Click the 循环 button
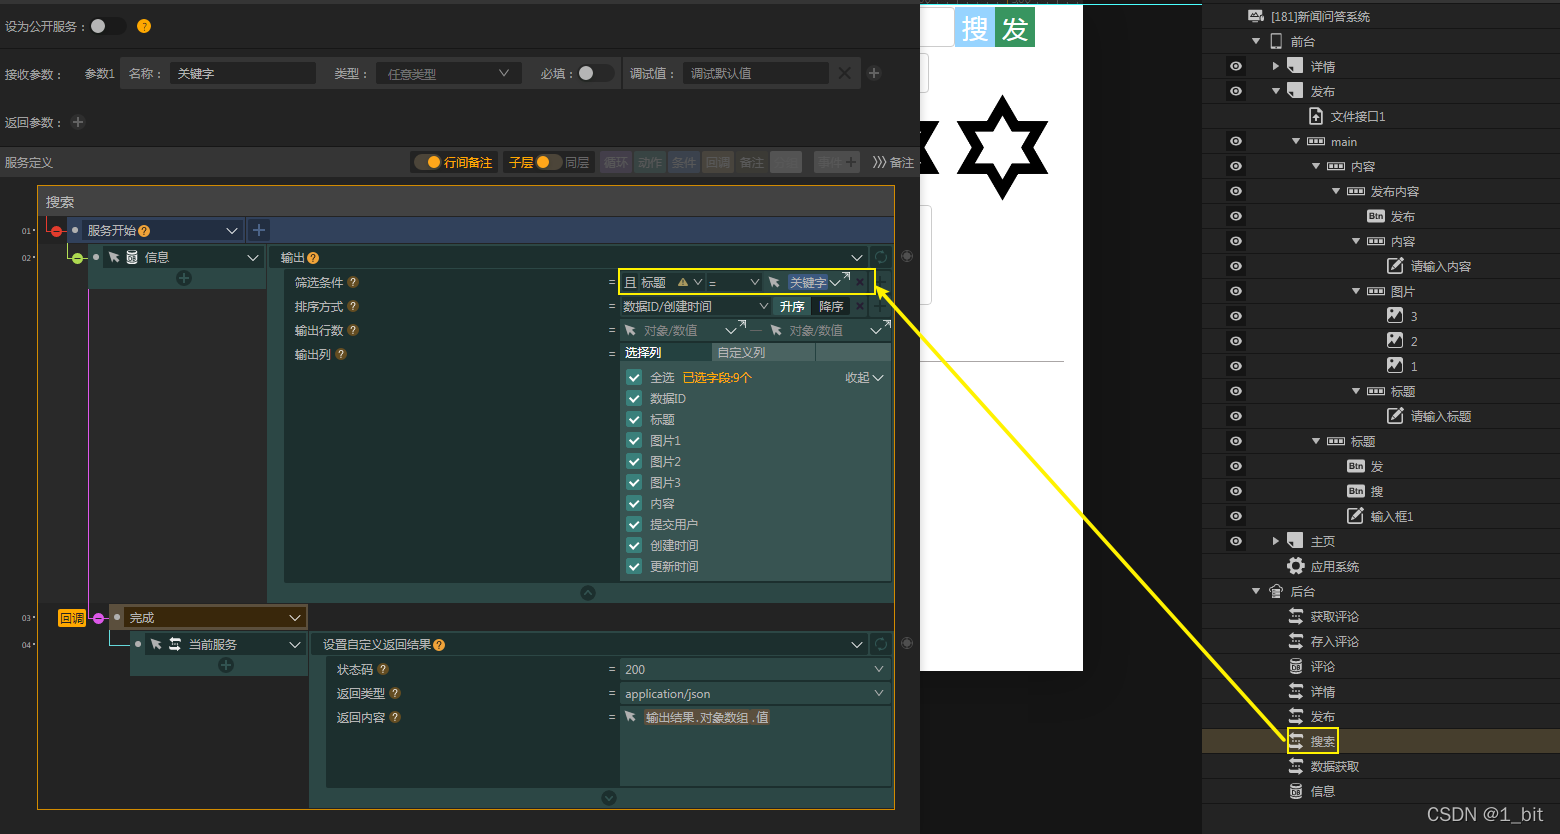 click(x=617, y=162)
